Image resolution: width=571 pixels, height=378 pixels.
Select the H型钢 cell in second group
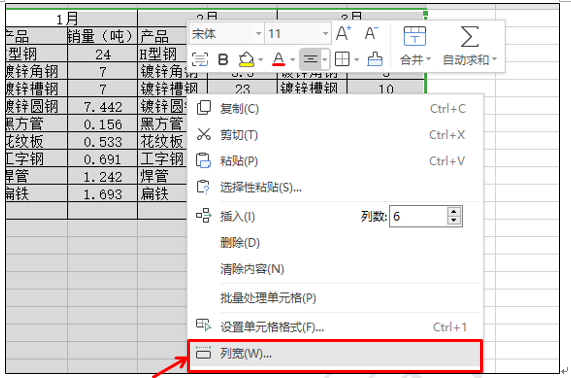point(162,54)
